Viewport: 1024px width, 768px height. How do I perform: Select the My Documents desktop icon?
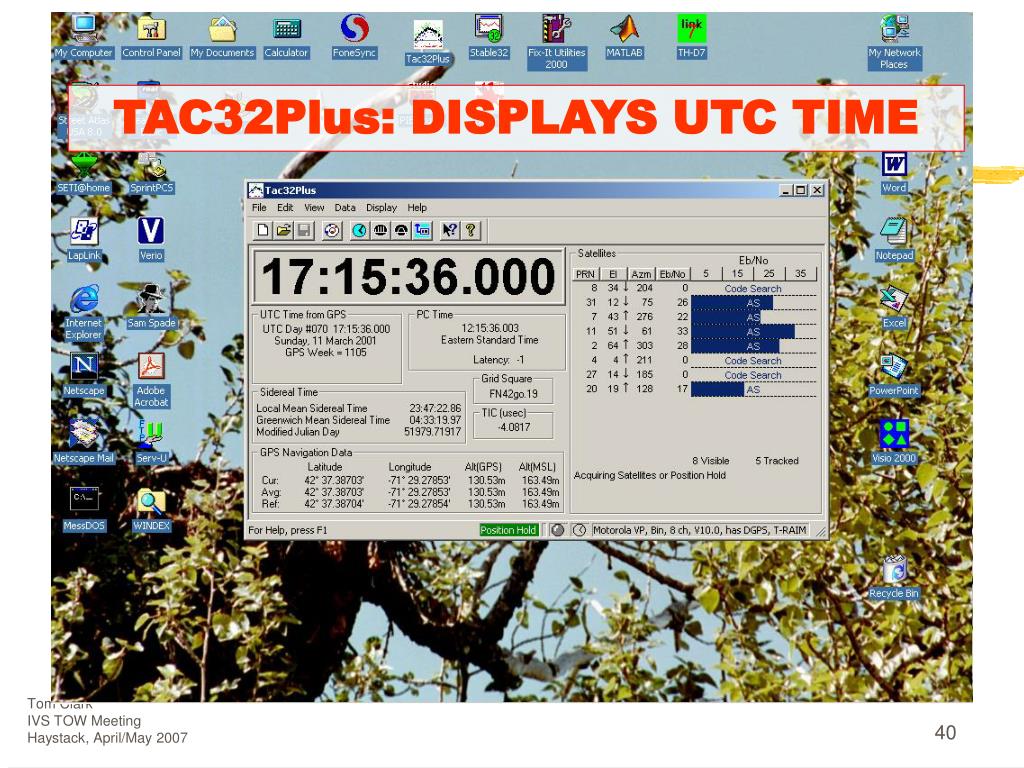tap(222, 37)
